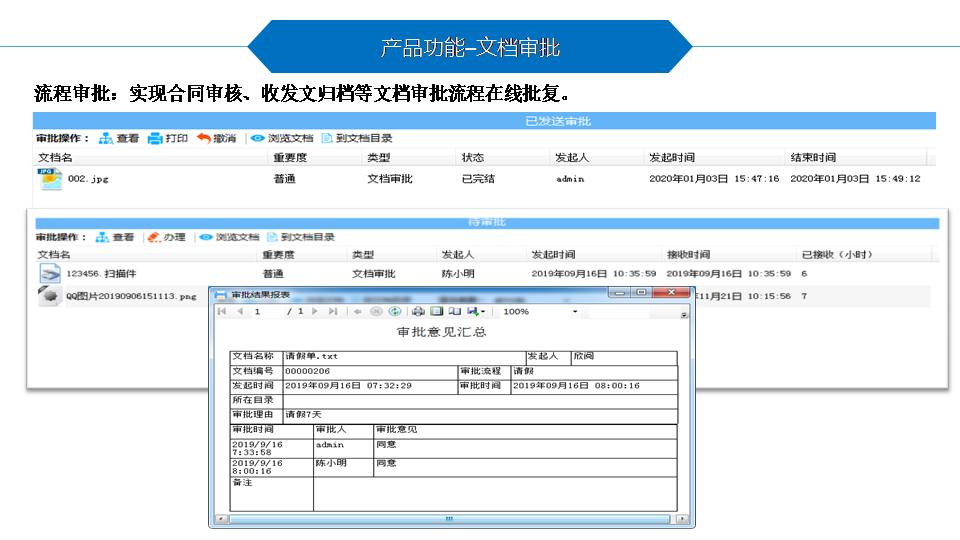
Task: Select the 123456.扫描件 row name
Action: click(101, 274)
